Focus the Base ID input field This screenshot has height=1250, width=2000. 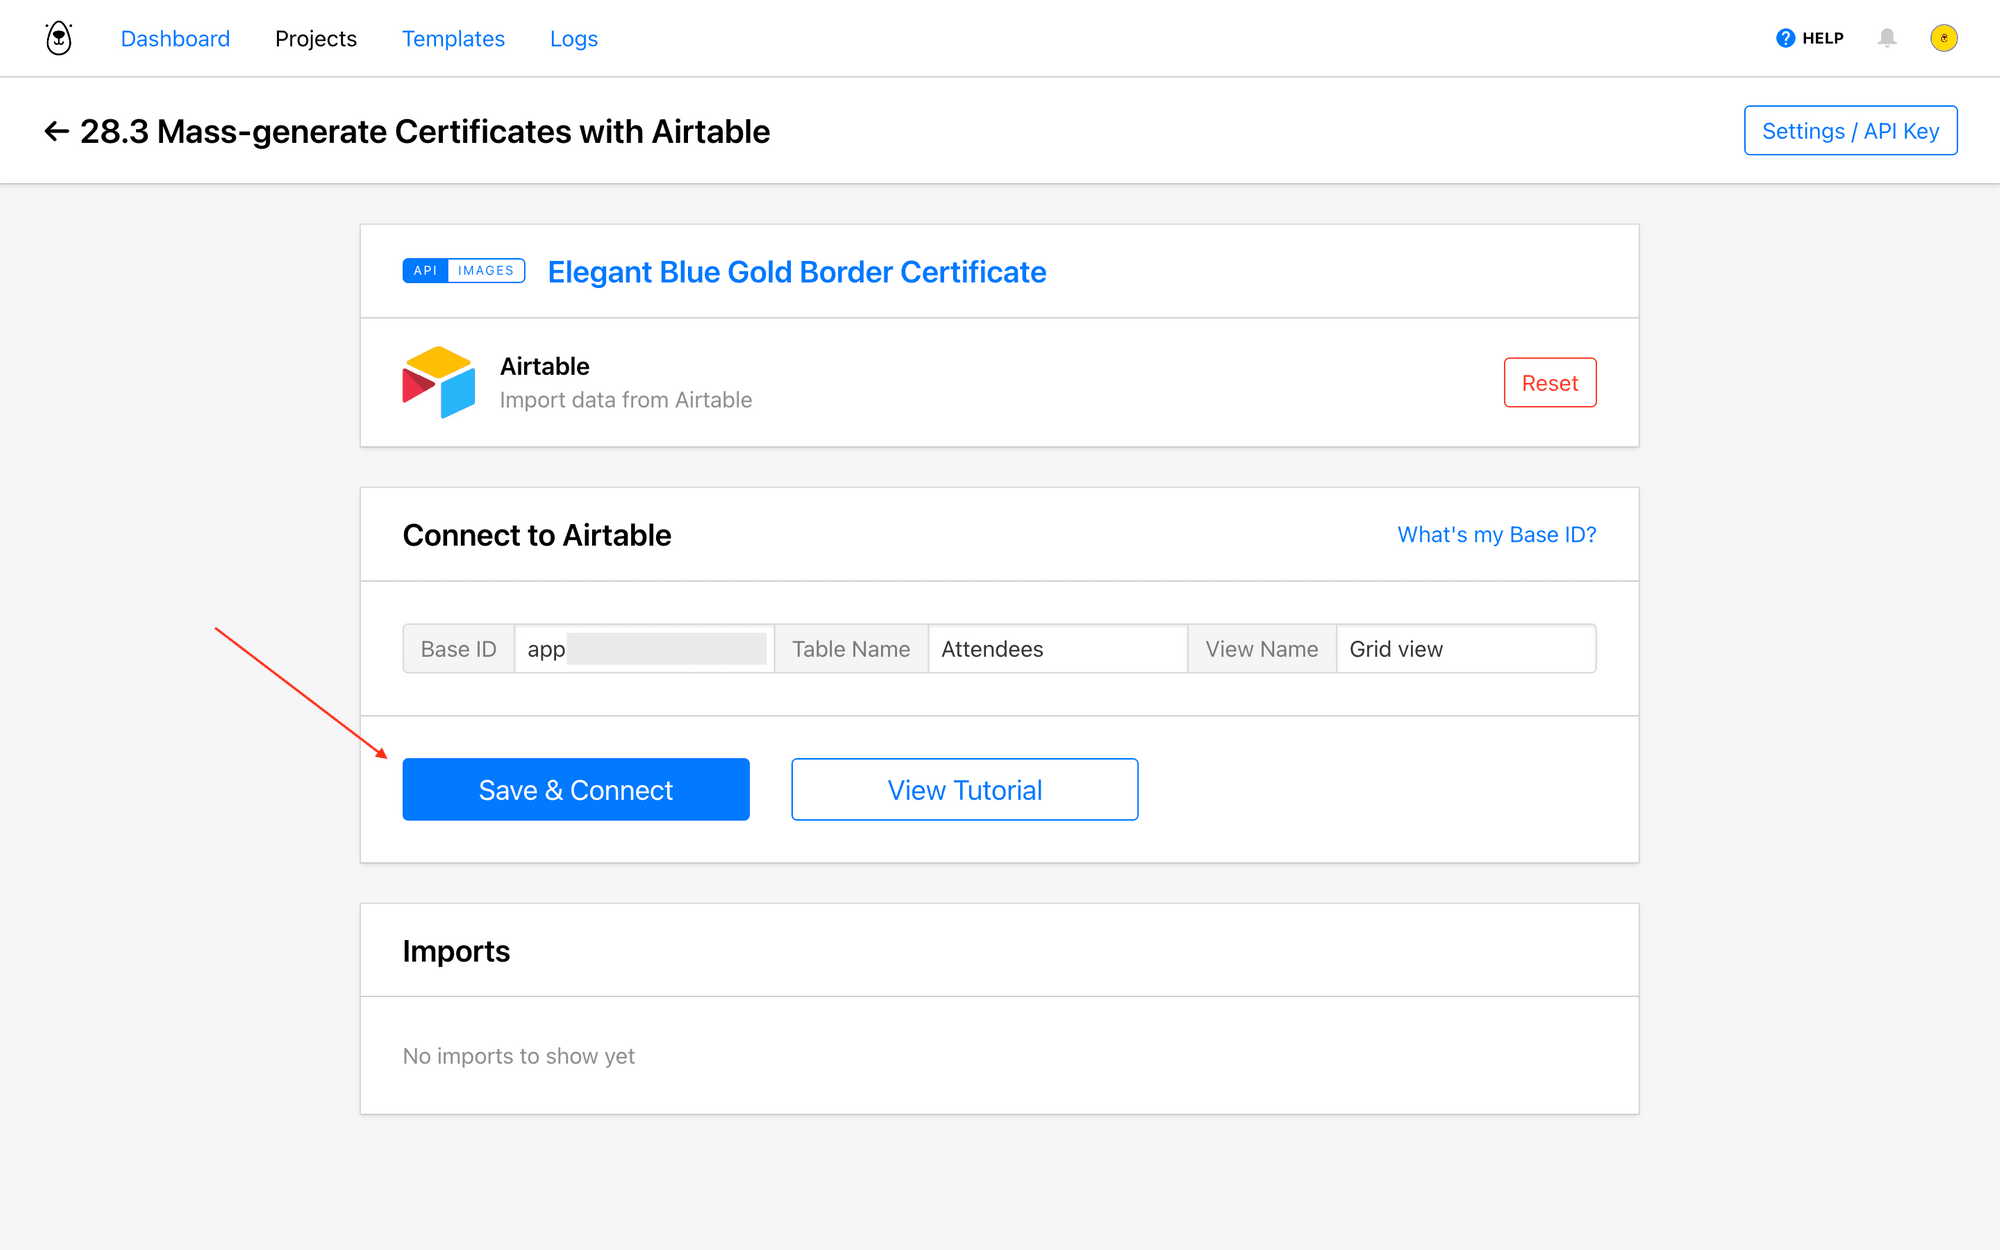click(x=645, y=649)
